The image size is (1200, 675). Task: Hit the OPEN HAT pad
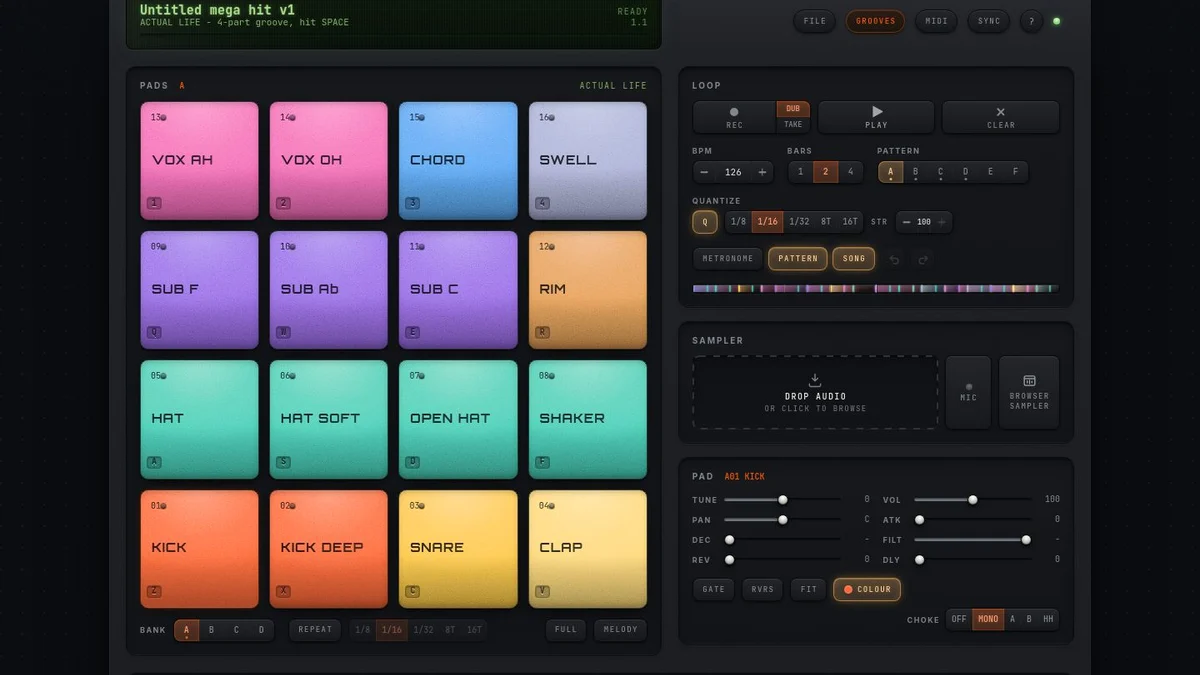point(458,419)
